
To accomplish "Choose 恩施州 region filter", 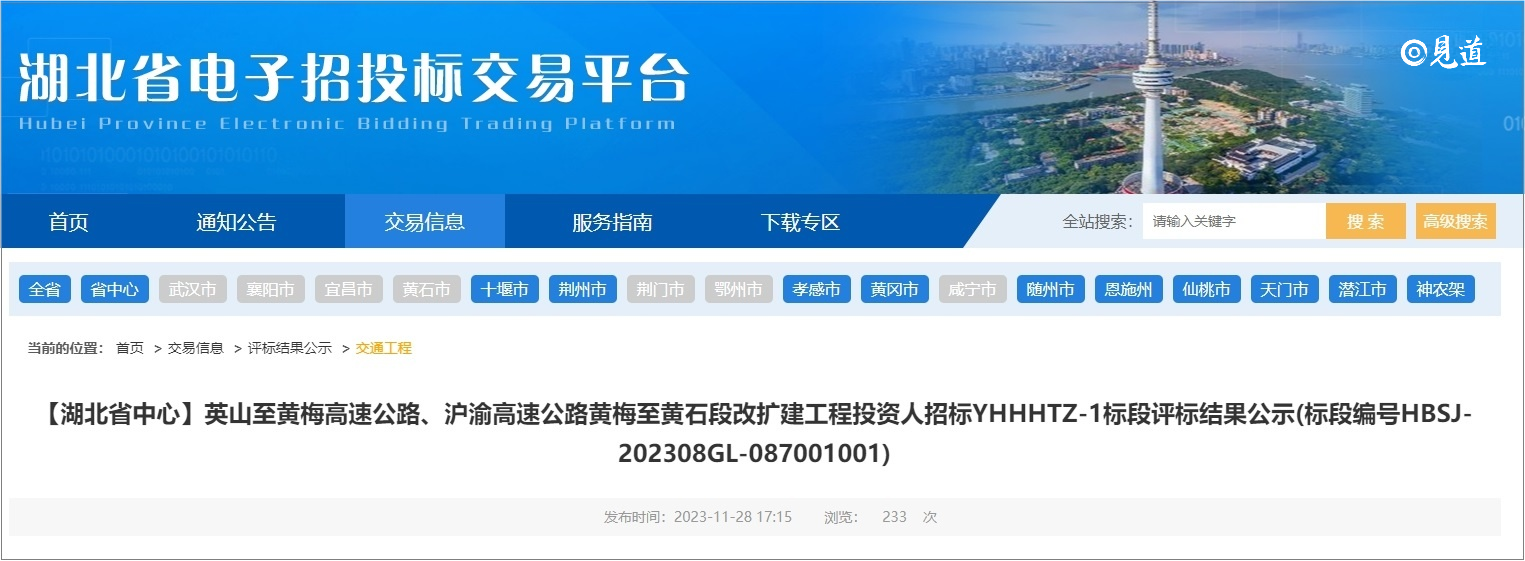I will (1129, 290).
